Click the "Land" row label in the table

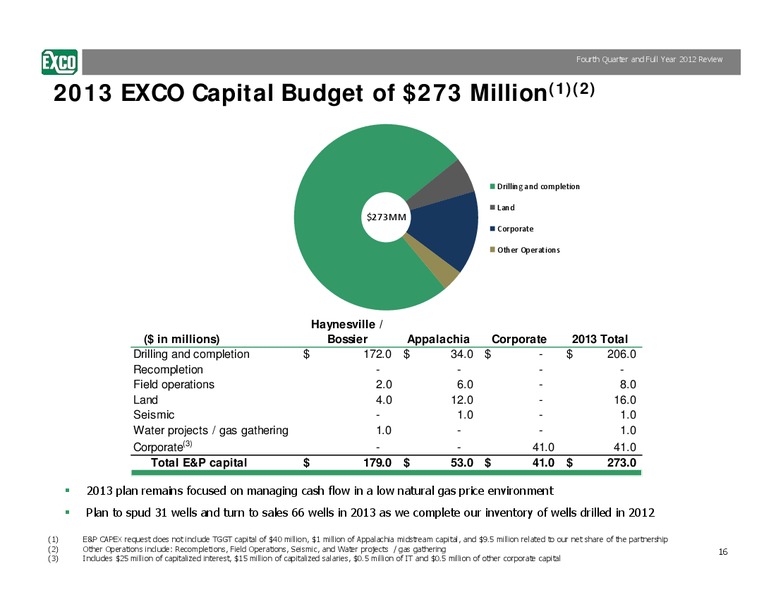[x=146, y=400]
